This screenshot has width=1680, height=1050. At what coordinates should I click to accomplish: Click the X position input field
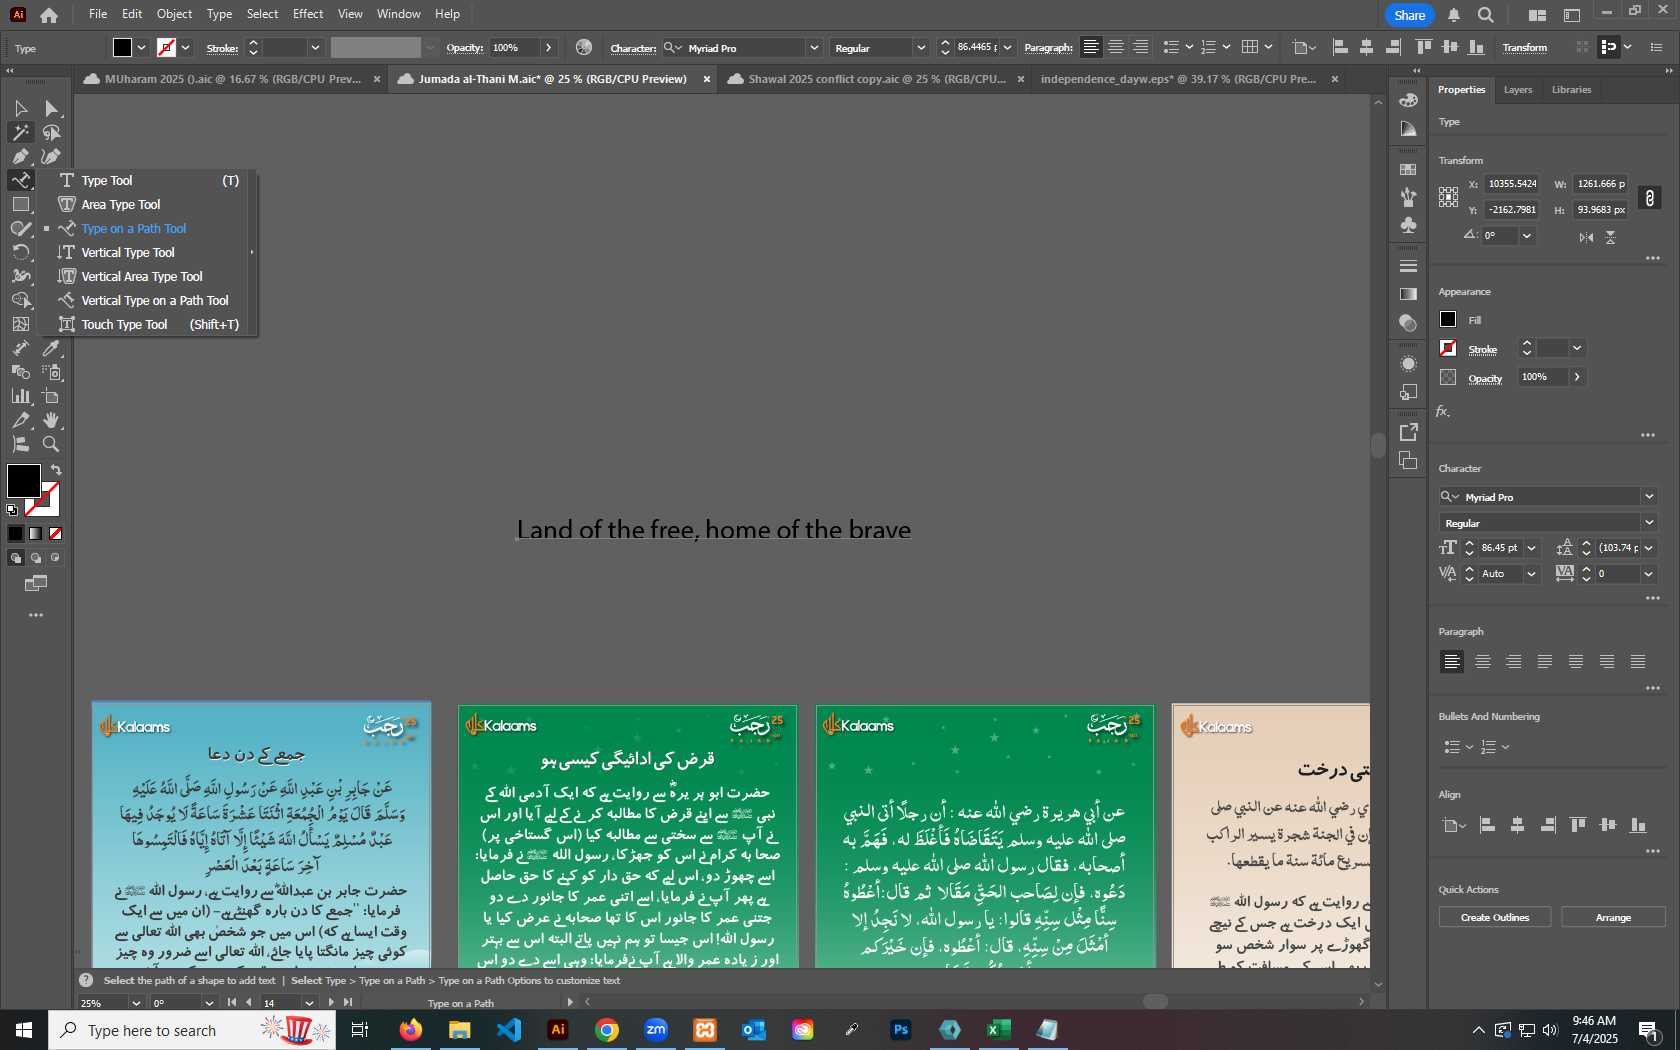[1512, 184]
